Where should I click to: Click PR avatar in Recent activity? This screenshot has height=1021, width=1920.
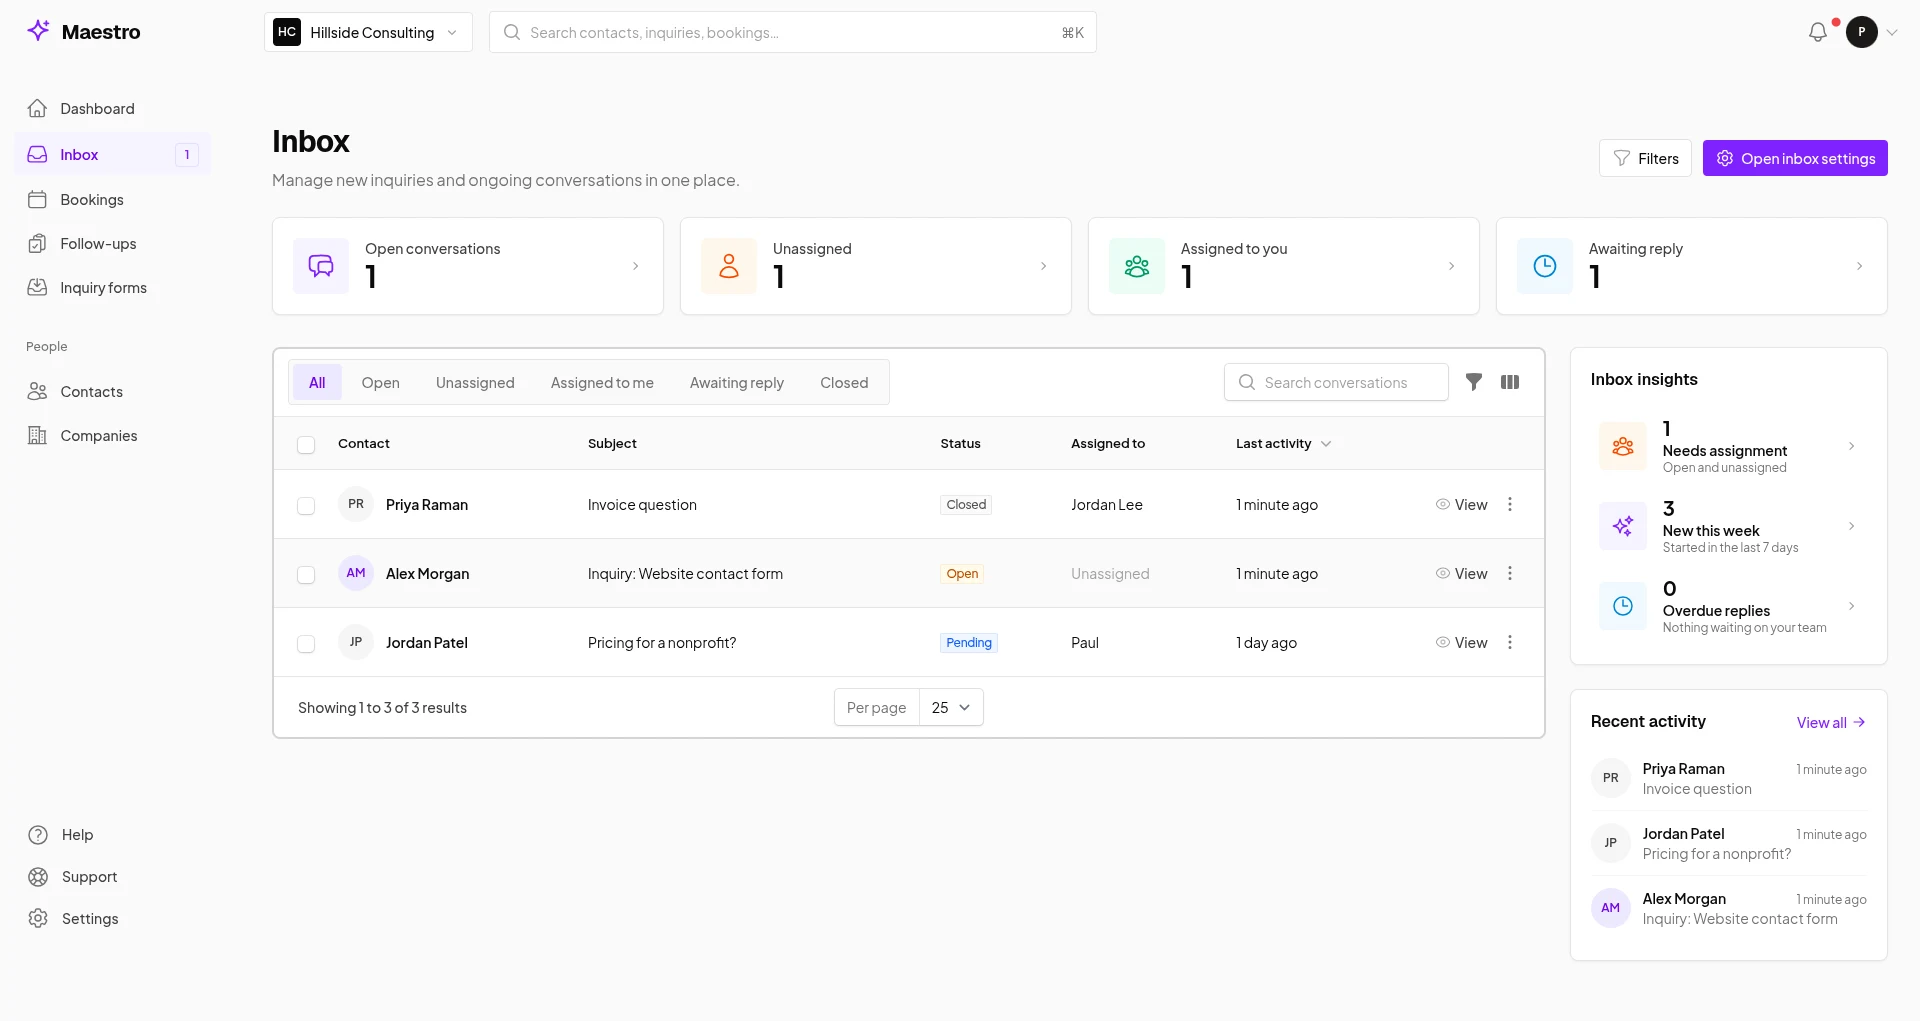click(1610, 778)
